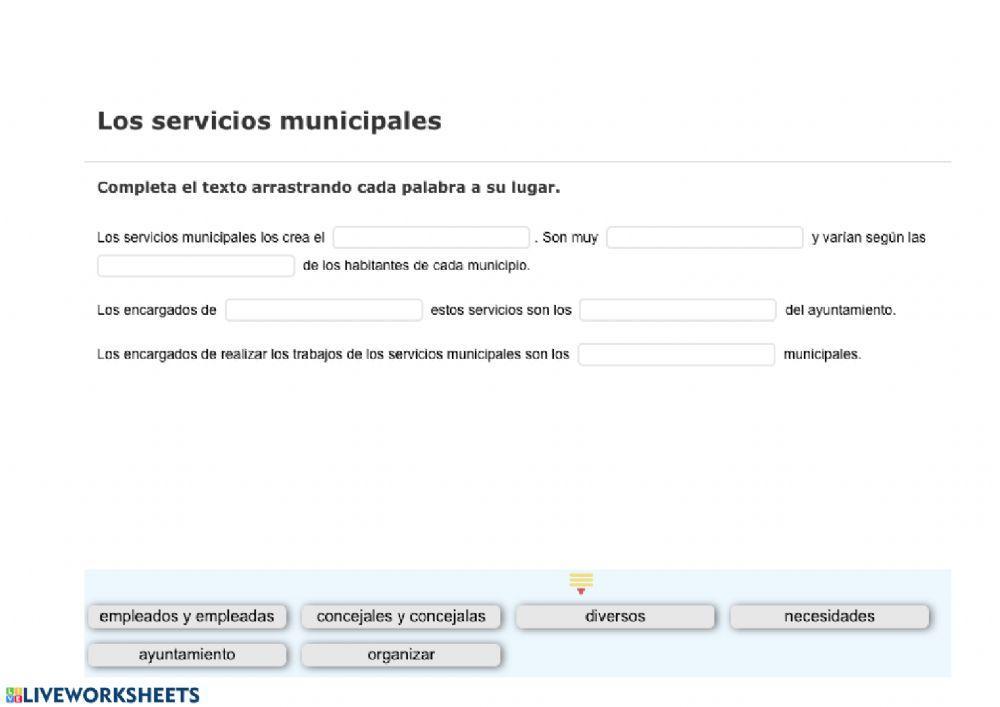This screenshot has width=1000, height=707.
Task: Click blank after 'Los encargados de'
Action: [x=324, y=310]
